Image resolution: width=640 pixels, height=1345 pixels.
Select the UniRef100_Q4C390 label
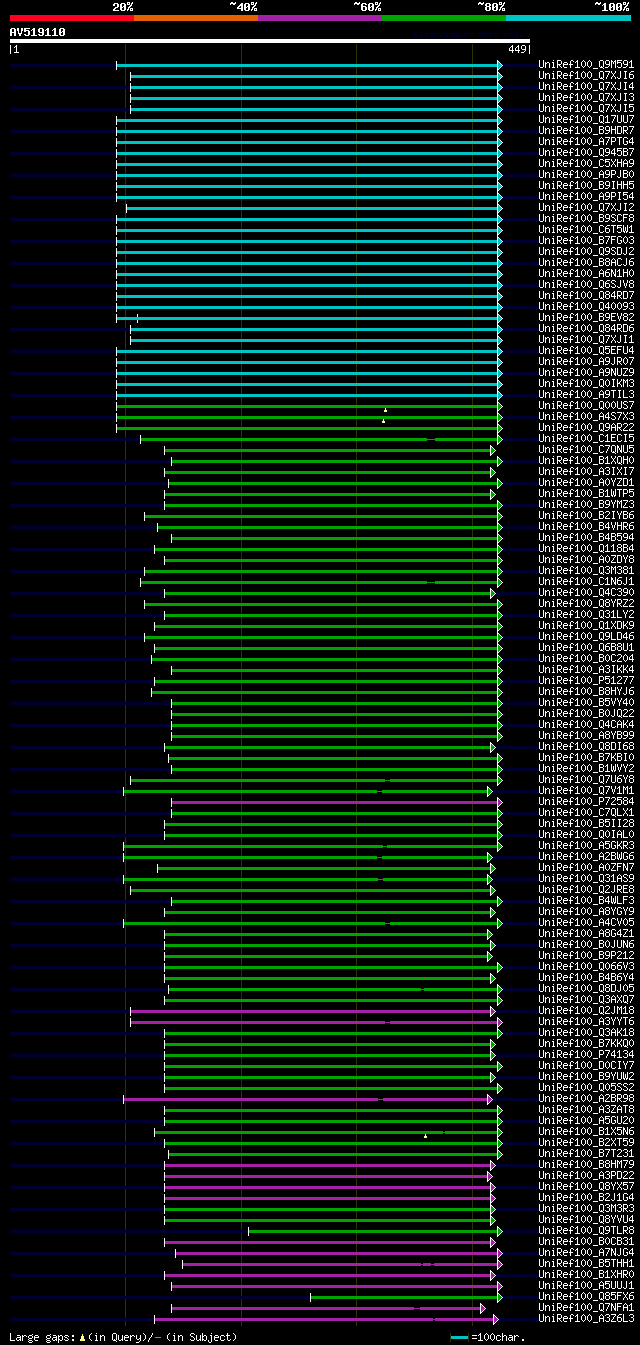coord(586,593)
